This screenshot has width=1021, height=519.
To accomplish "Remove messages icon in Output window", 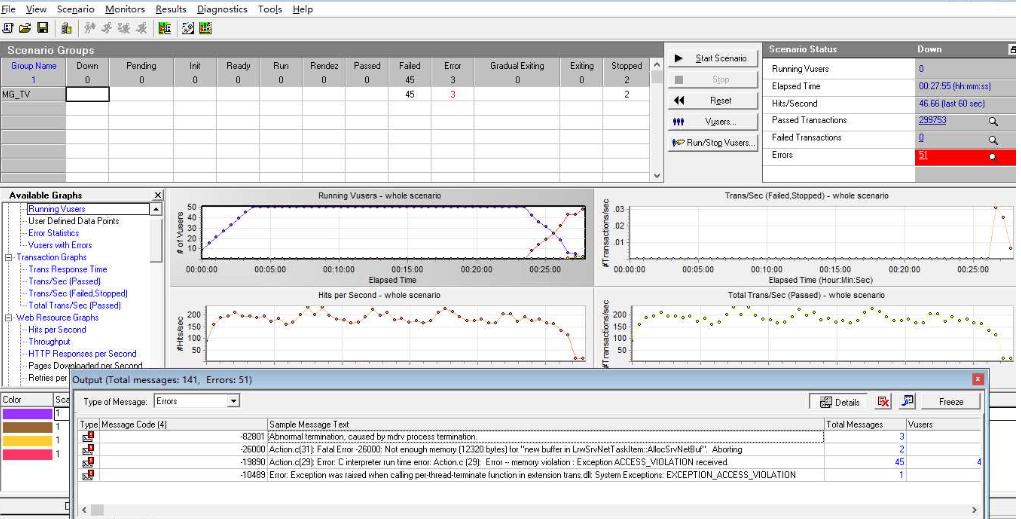I will [x=883, y=401].
